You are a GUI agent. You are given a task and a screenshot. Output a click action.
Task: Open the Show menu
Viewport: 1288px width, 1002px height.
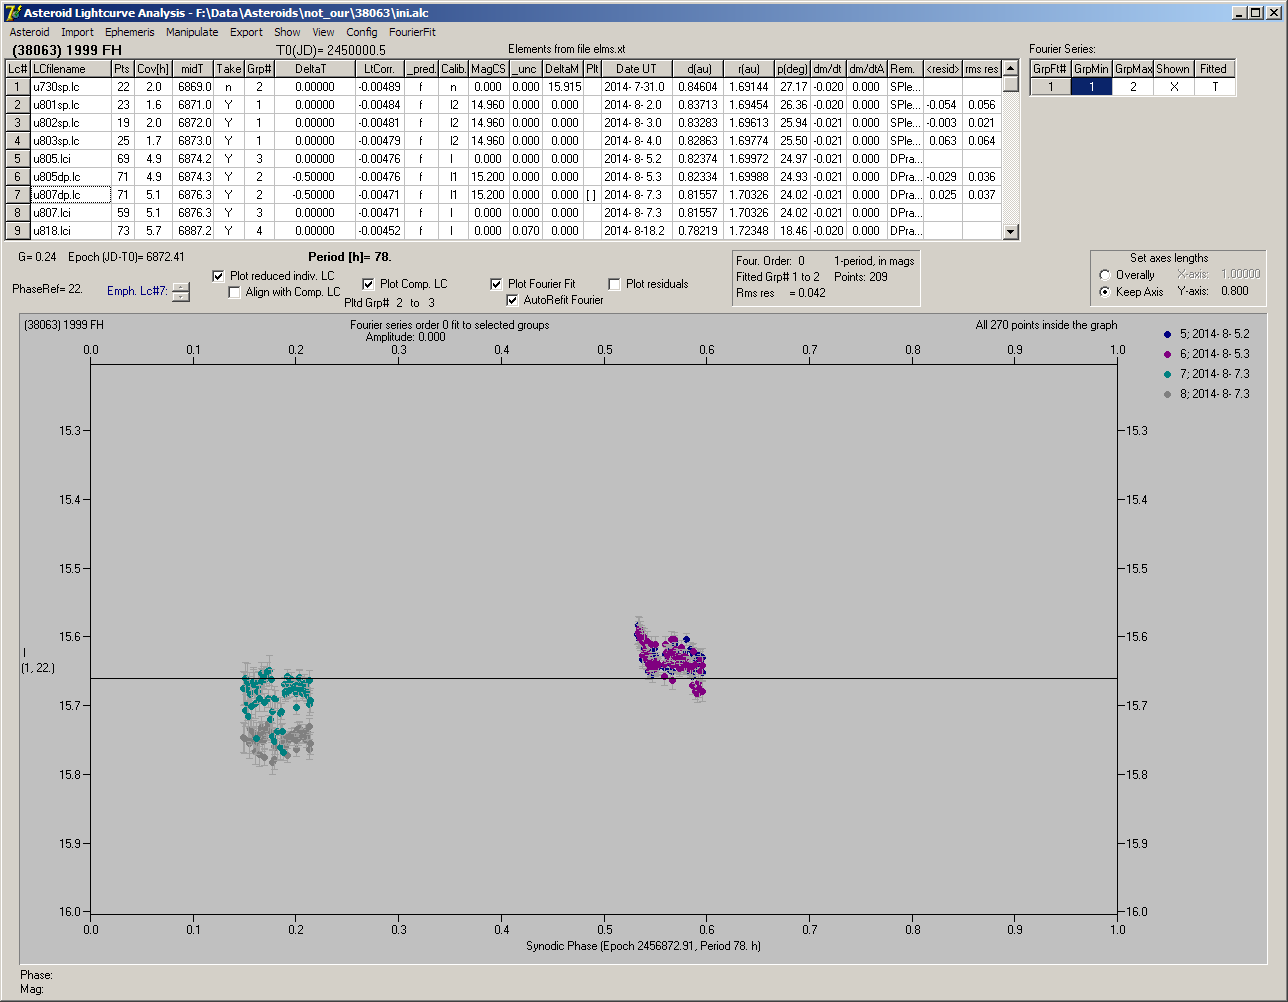pos(287,32)
